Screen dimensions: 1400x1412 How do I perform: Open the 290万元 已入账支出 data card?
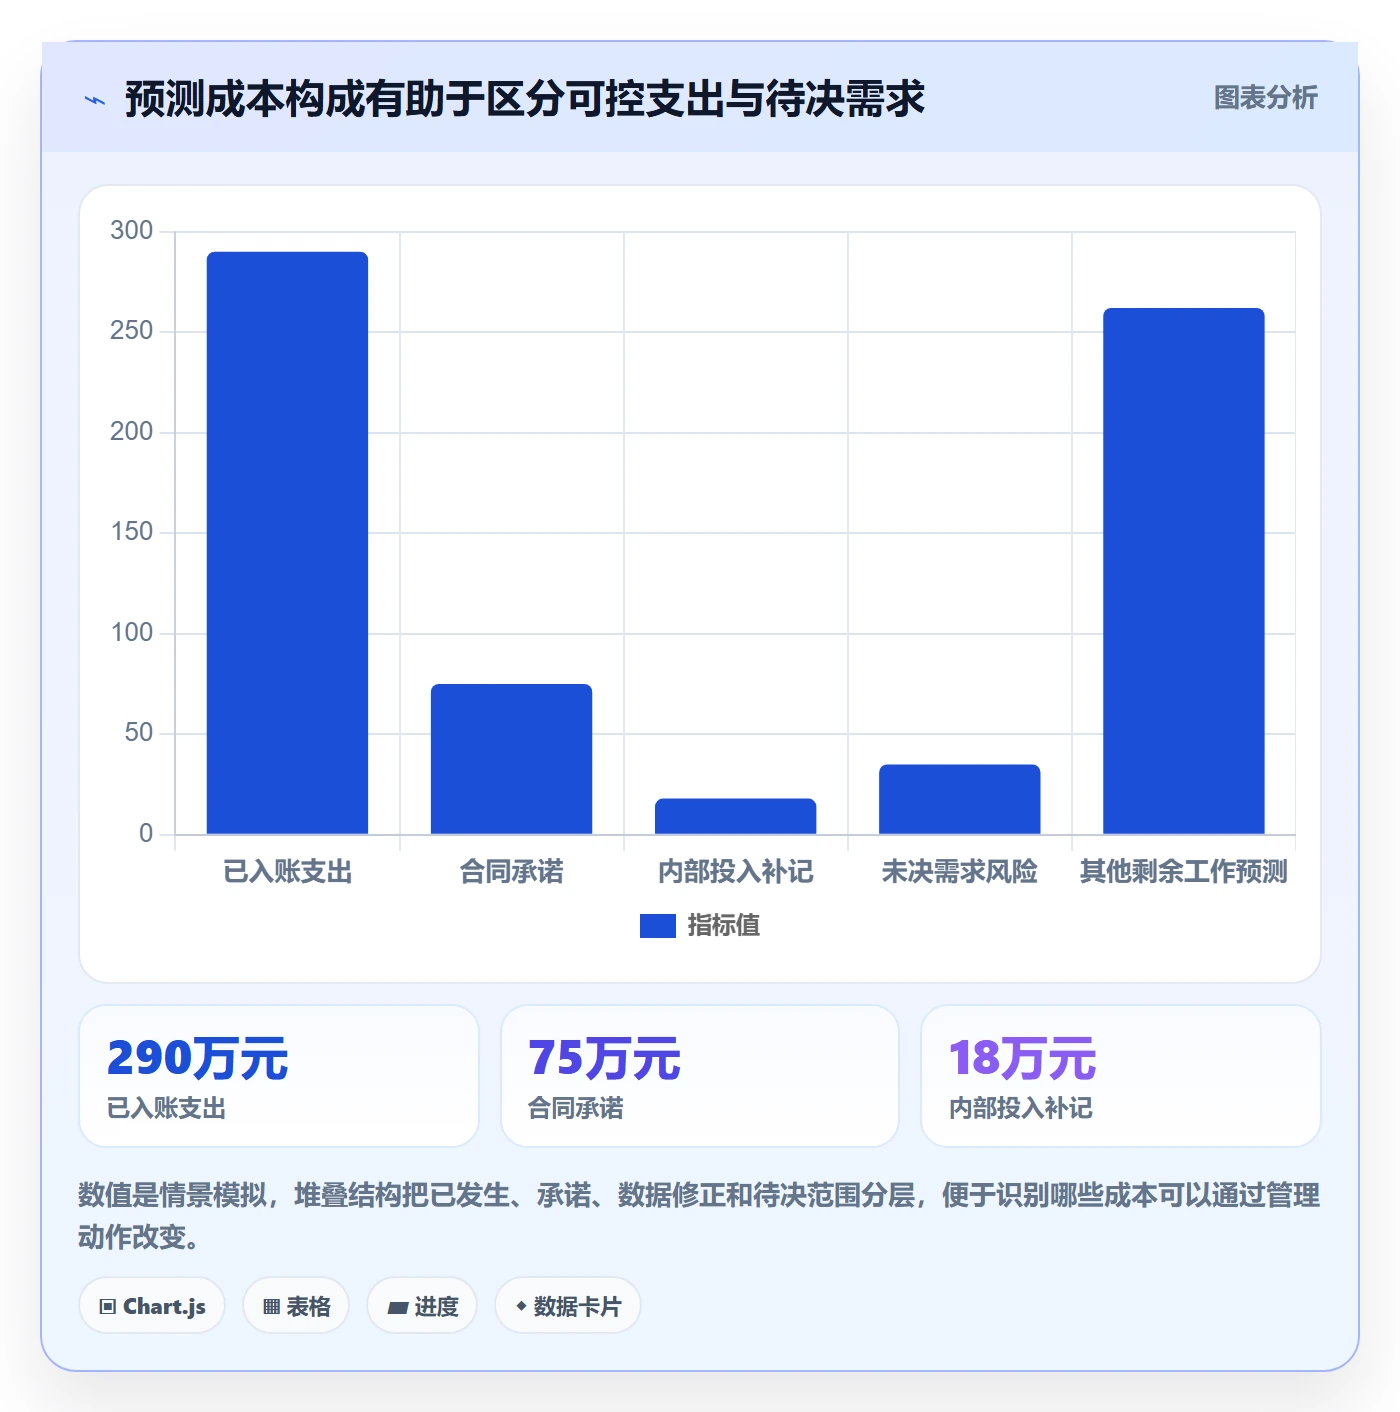279,1076
